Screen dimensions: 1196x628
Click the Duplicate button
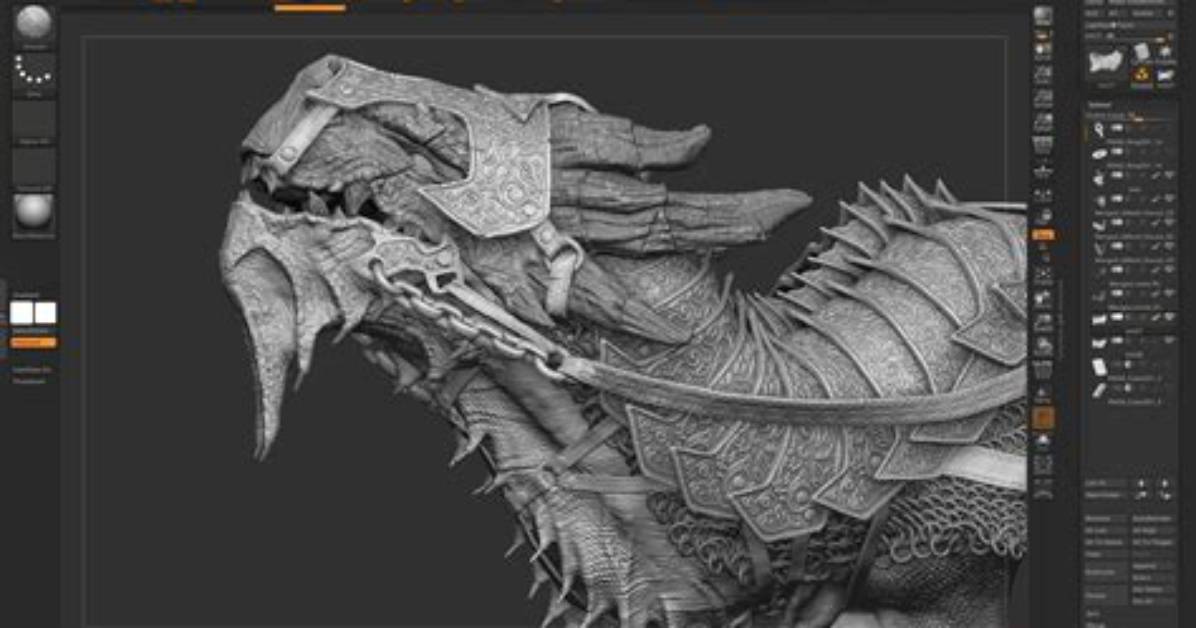pos(1106,572)
